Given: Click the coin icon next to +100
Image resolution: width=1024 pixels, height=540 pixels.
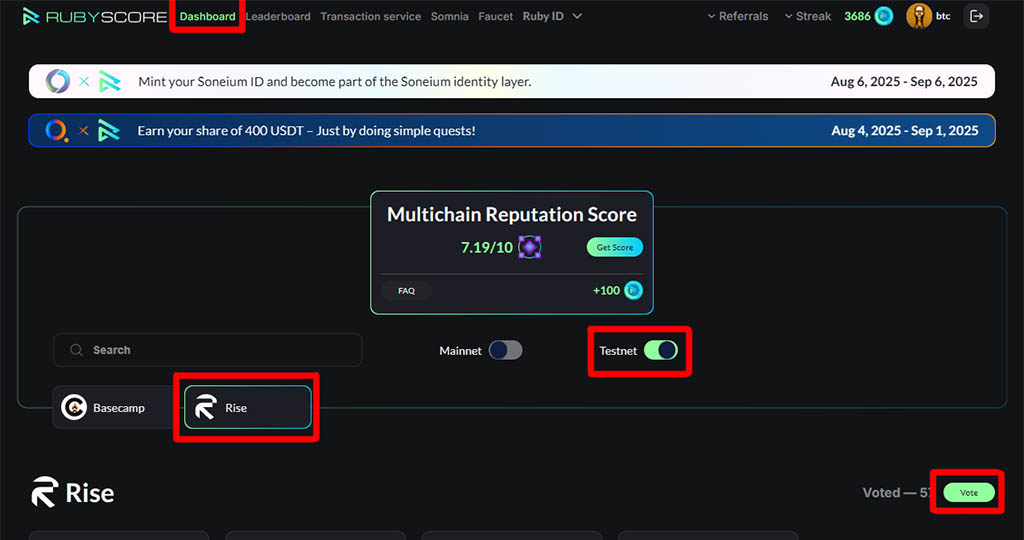Looking at the screenshot, I should pos(633,290).
